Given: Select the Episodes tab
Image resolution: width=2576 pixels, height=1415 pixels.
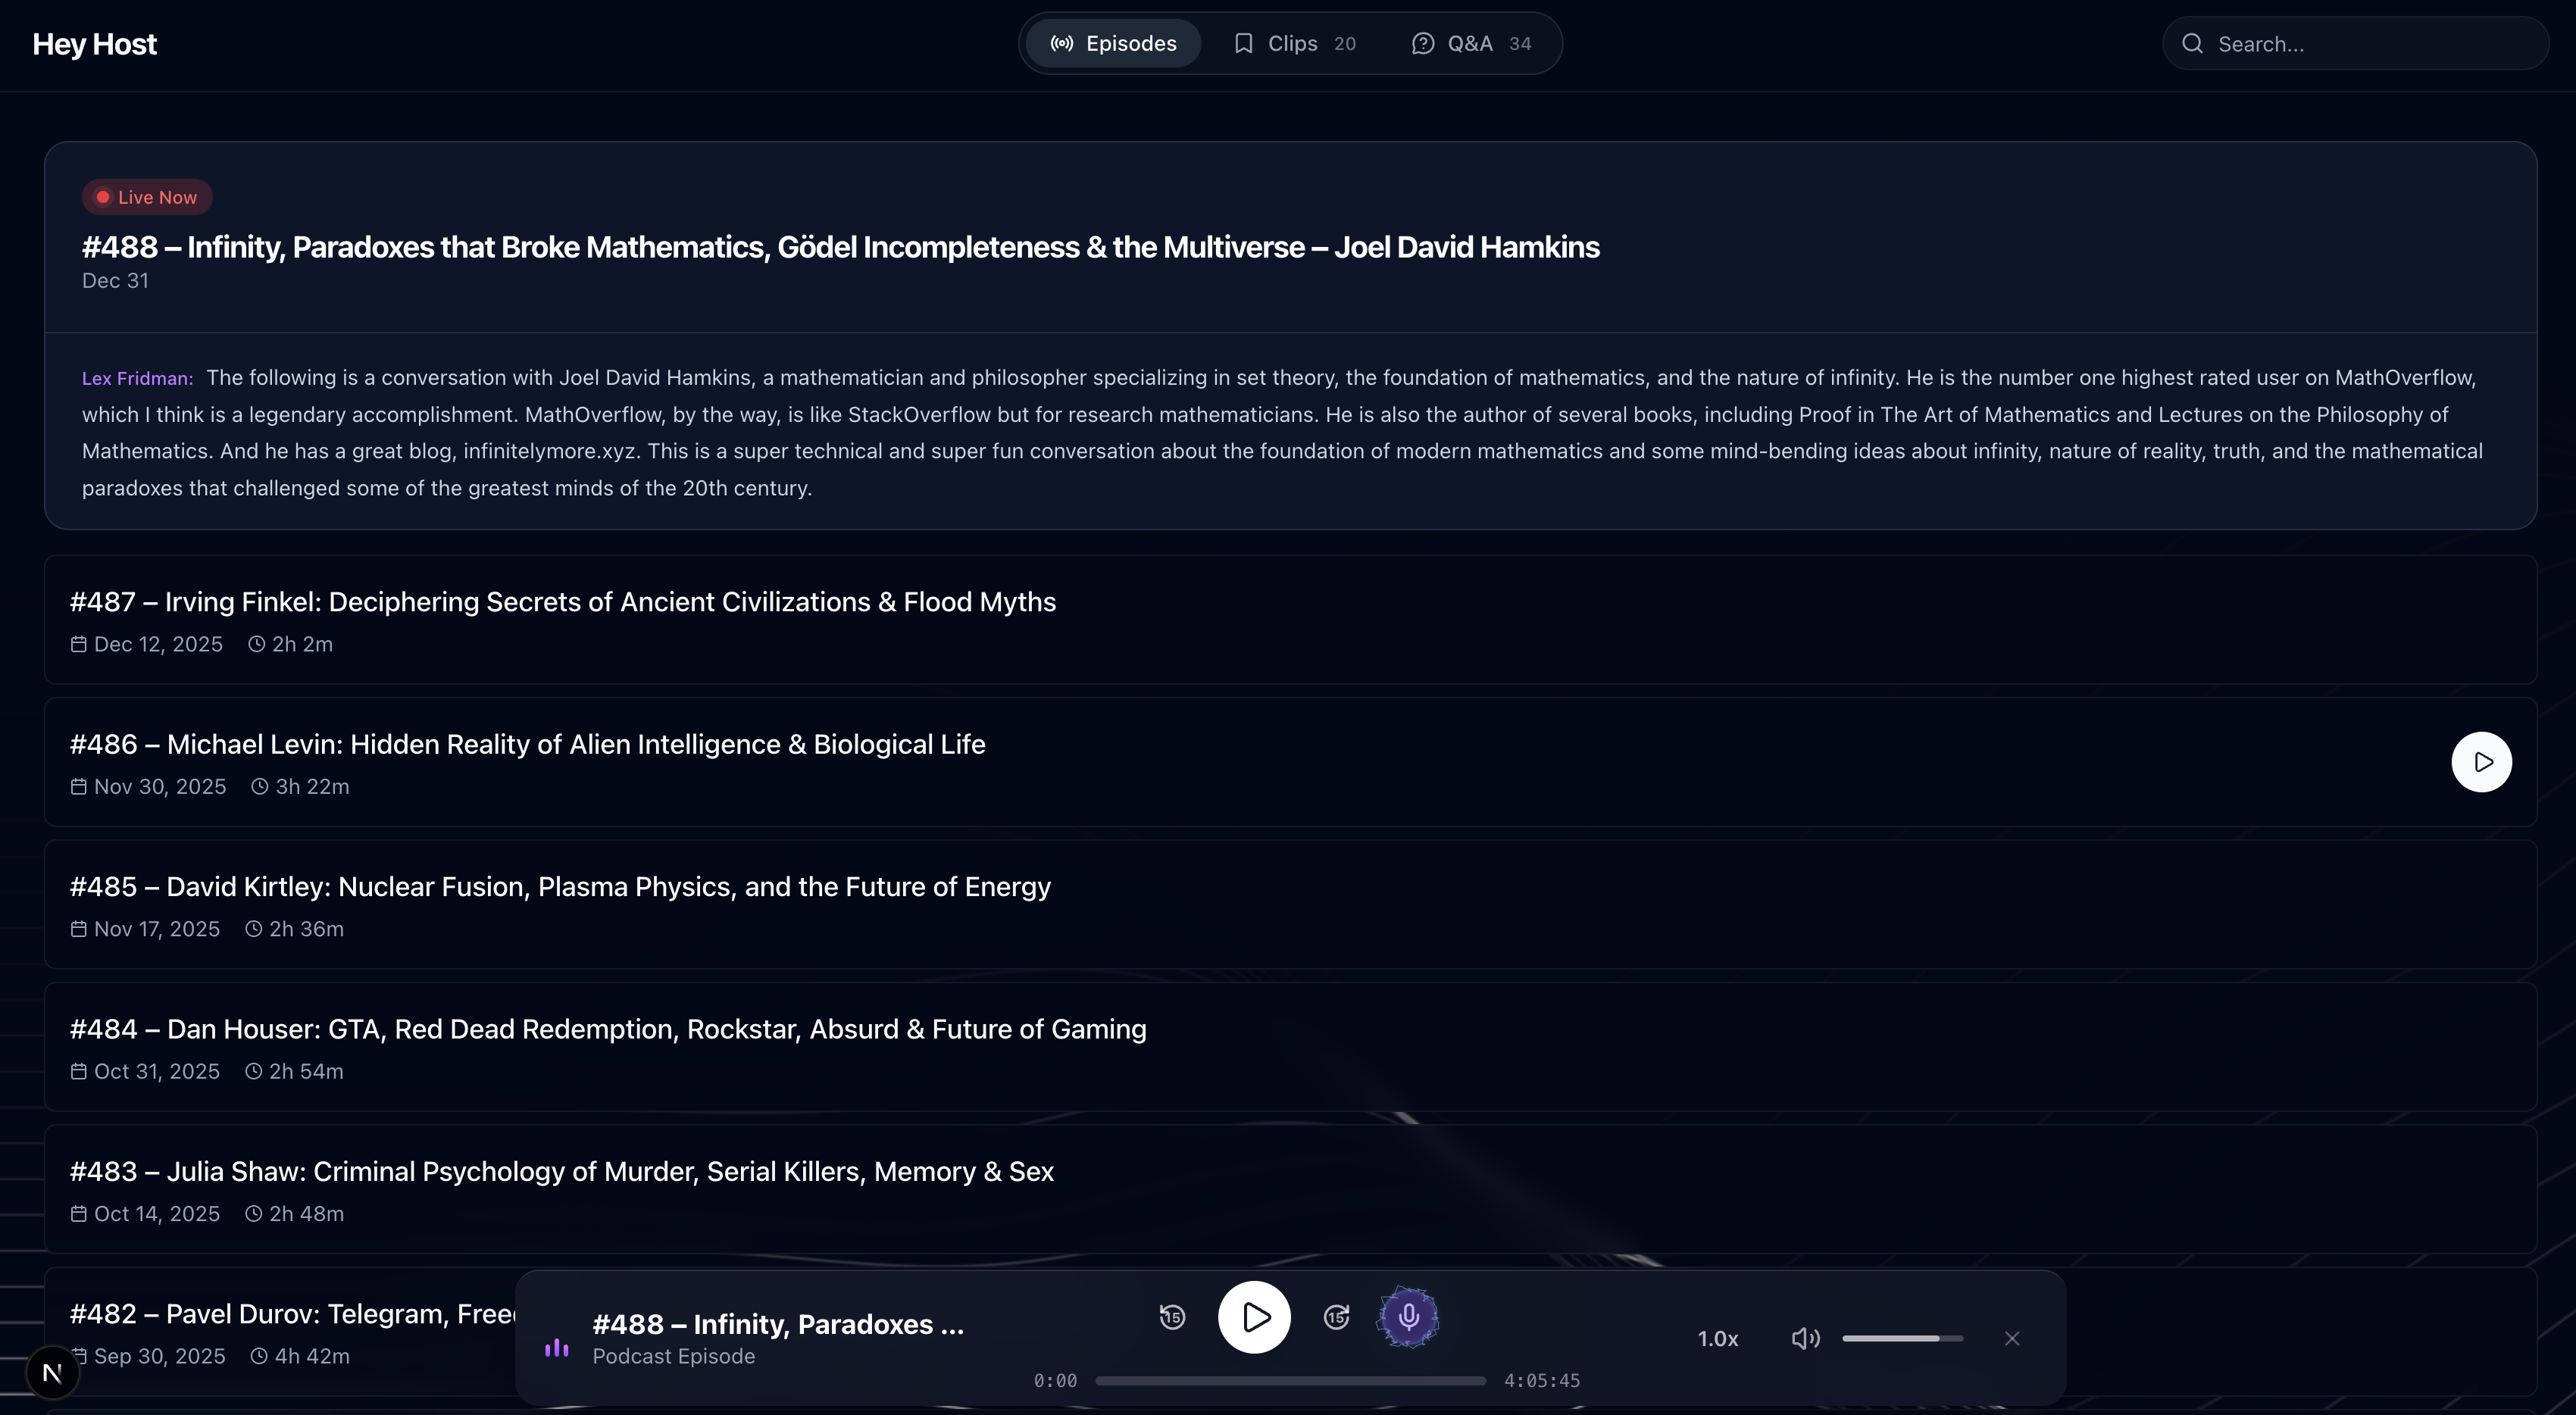Looking at the screenshot, I should pyautogui.click(x=1113, y=44).
